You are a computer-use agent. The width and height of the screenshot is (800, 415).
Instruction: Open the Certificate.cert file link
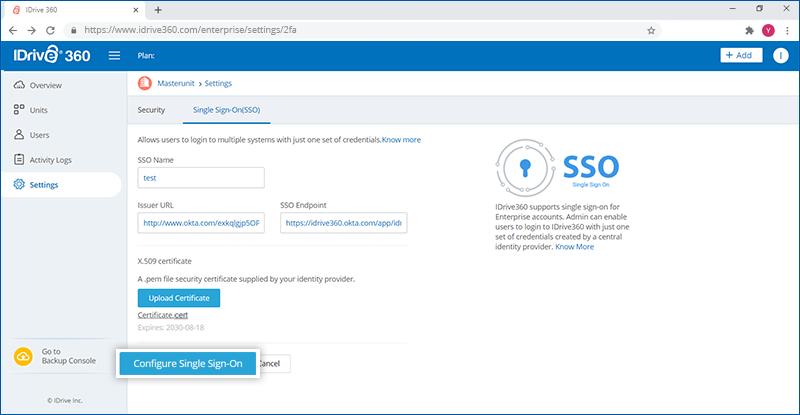pyautogui.click(x=163, y=315)
